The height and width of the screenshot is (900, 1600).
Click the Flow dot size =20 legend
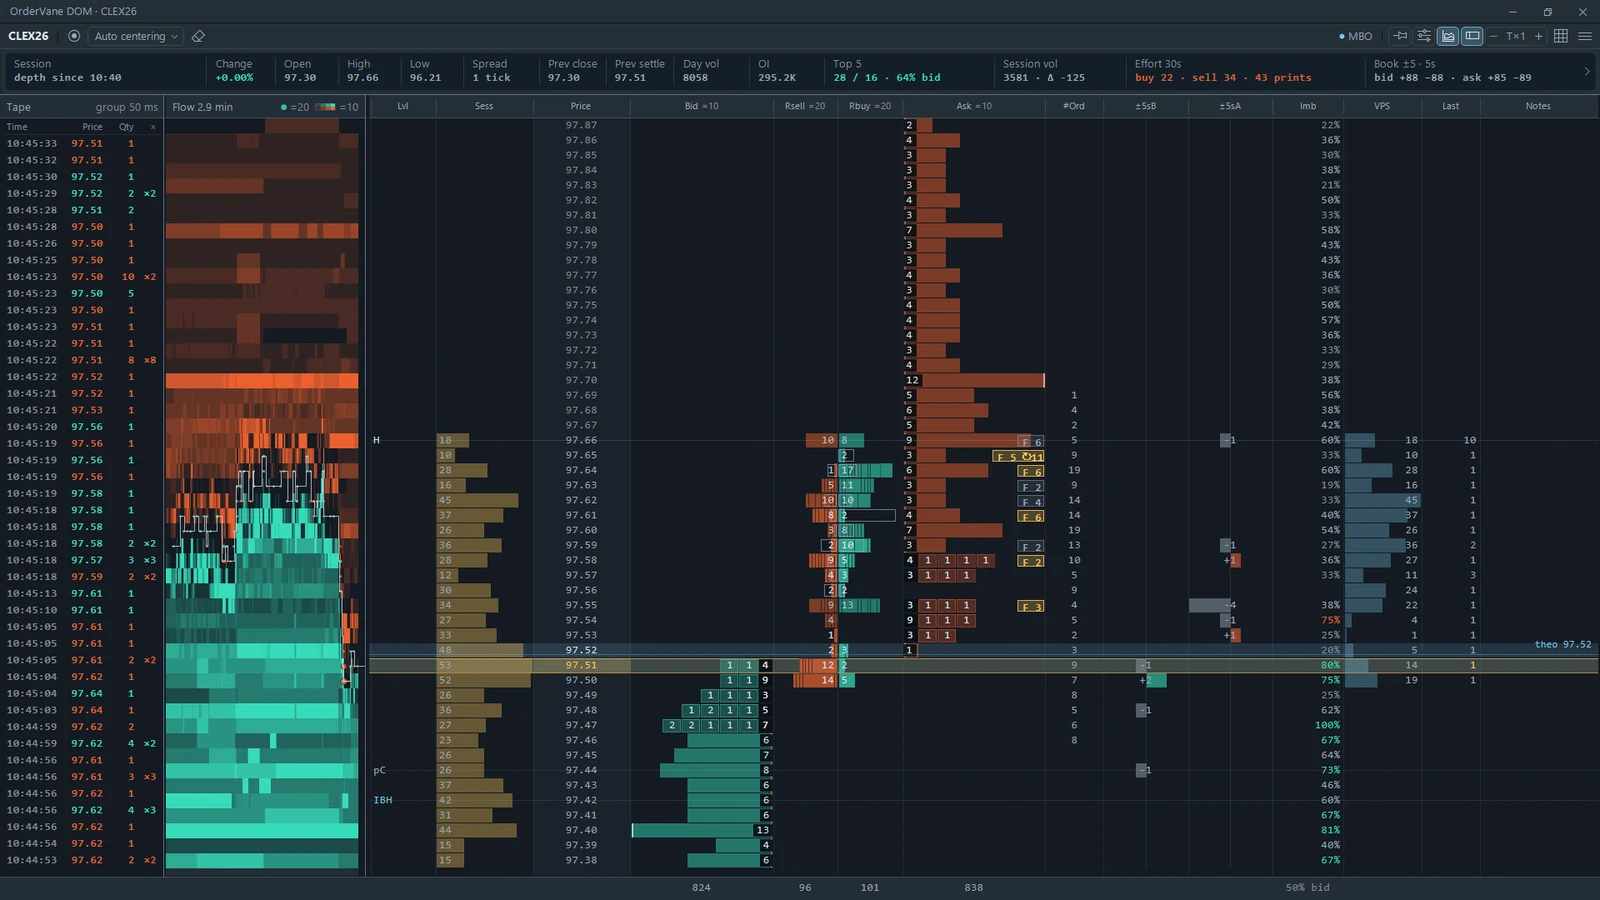pyautogui.click(x=295, y=107)
